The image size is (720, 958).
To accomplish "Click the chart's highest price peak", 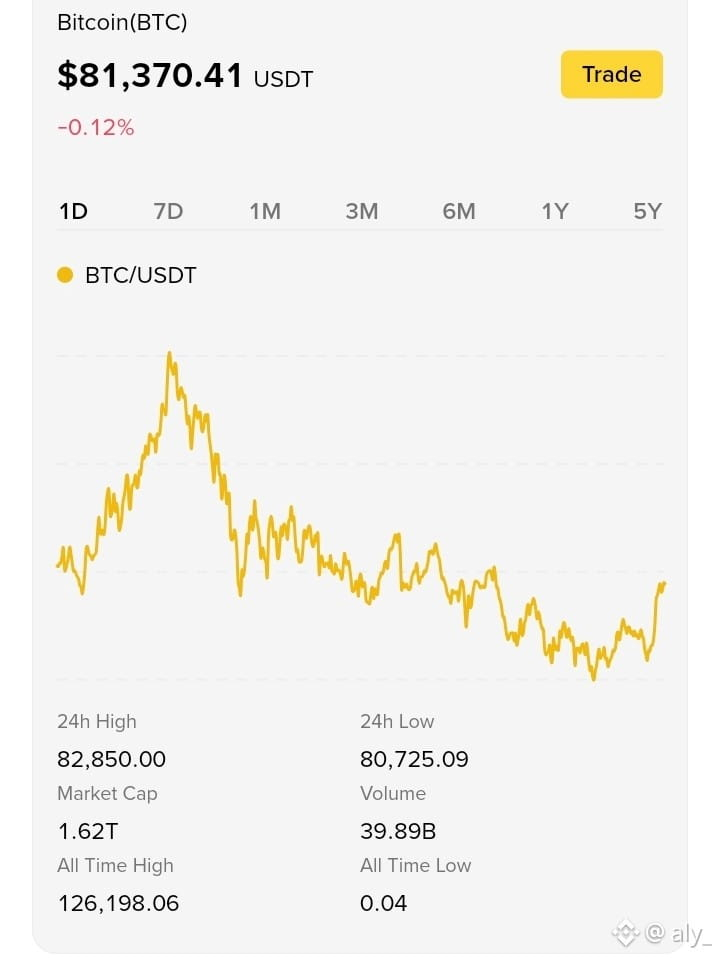I will (169, 354).
